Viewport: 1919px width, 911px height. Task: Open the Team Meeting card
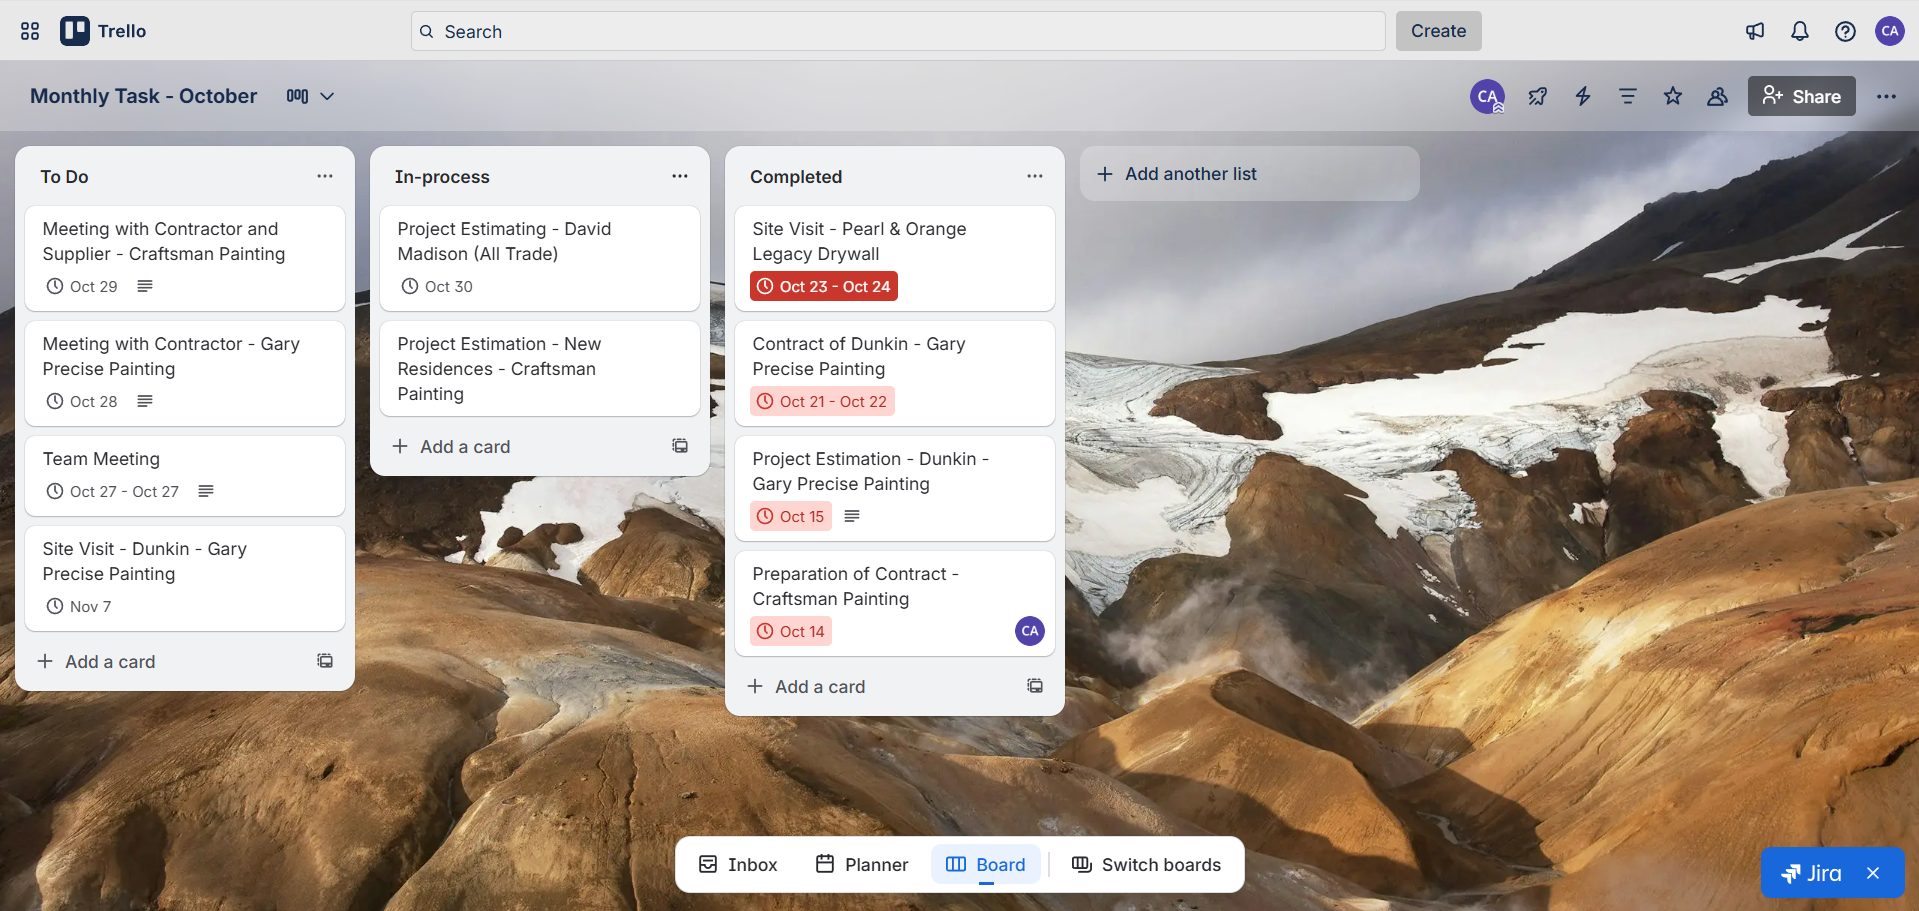pyautogui.click(x=185, y=475)
